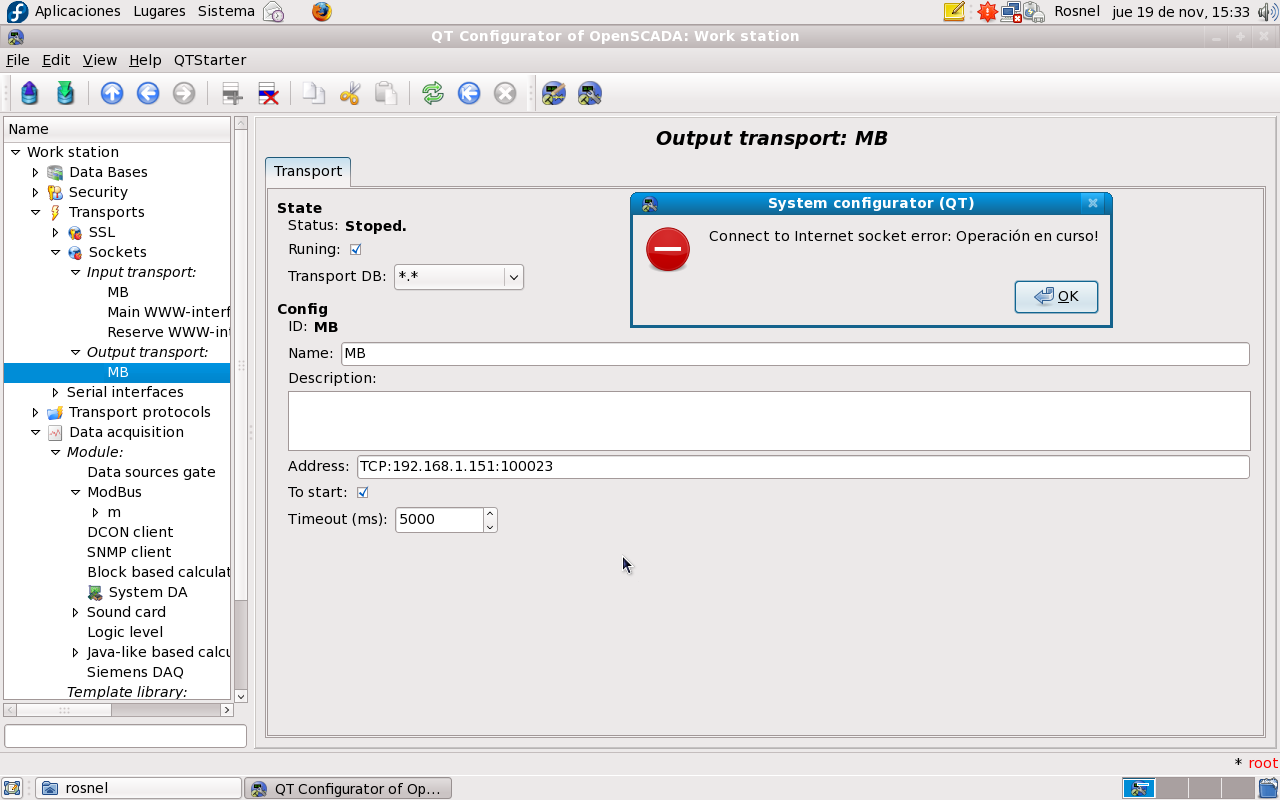
Task: Collapse the Transports tree node
Action: click(36, 212)
